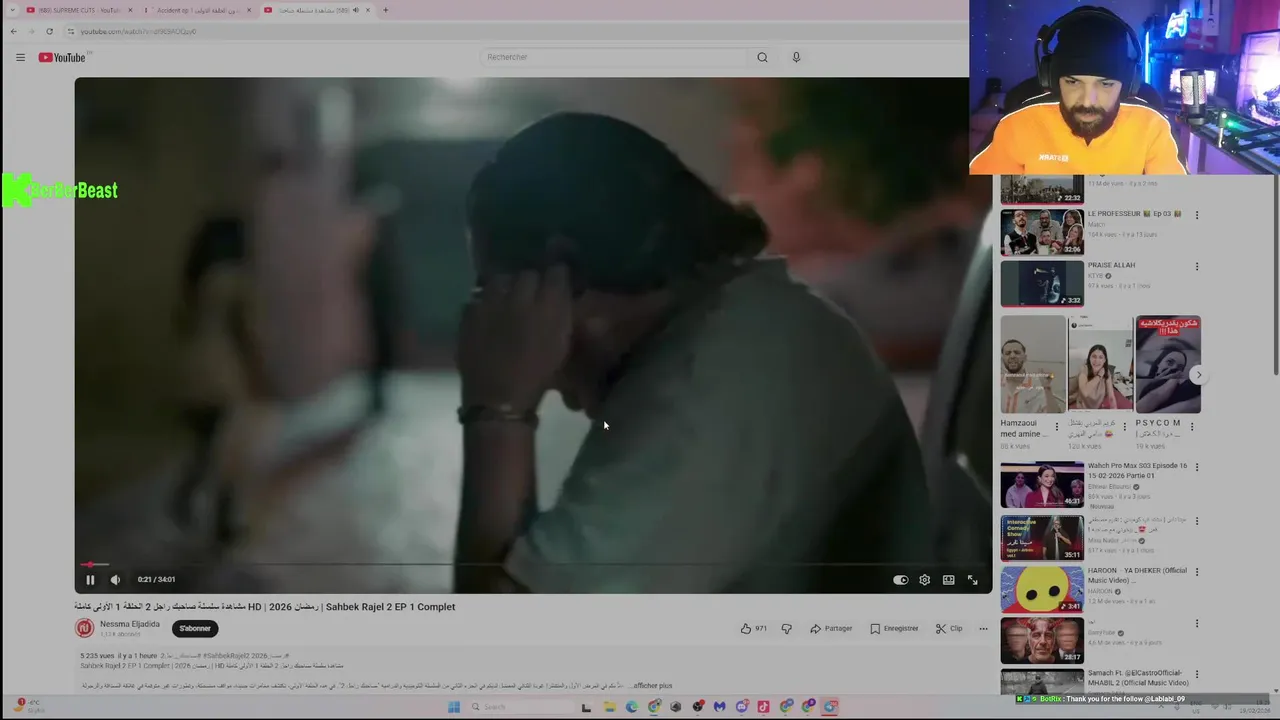Image resolution: width=1280 pixels, height=720 pixels.
Task: Open more actions ellipsis under the video
Action: pos(983,628)
